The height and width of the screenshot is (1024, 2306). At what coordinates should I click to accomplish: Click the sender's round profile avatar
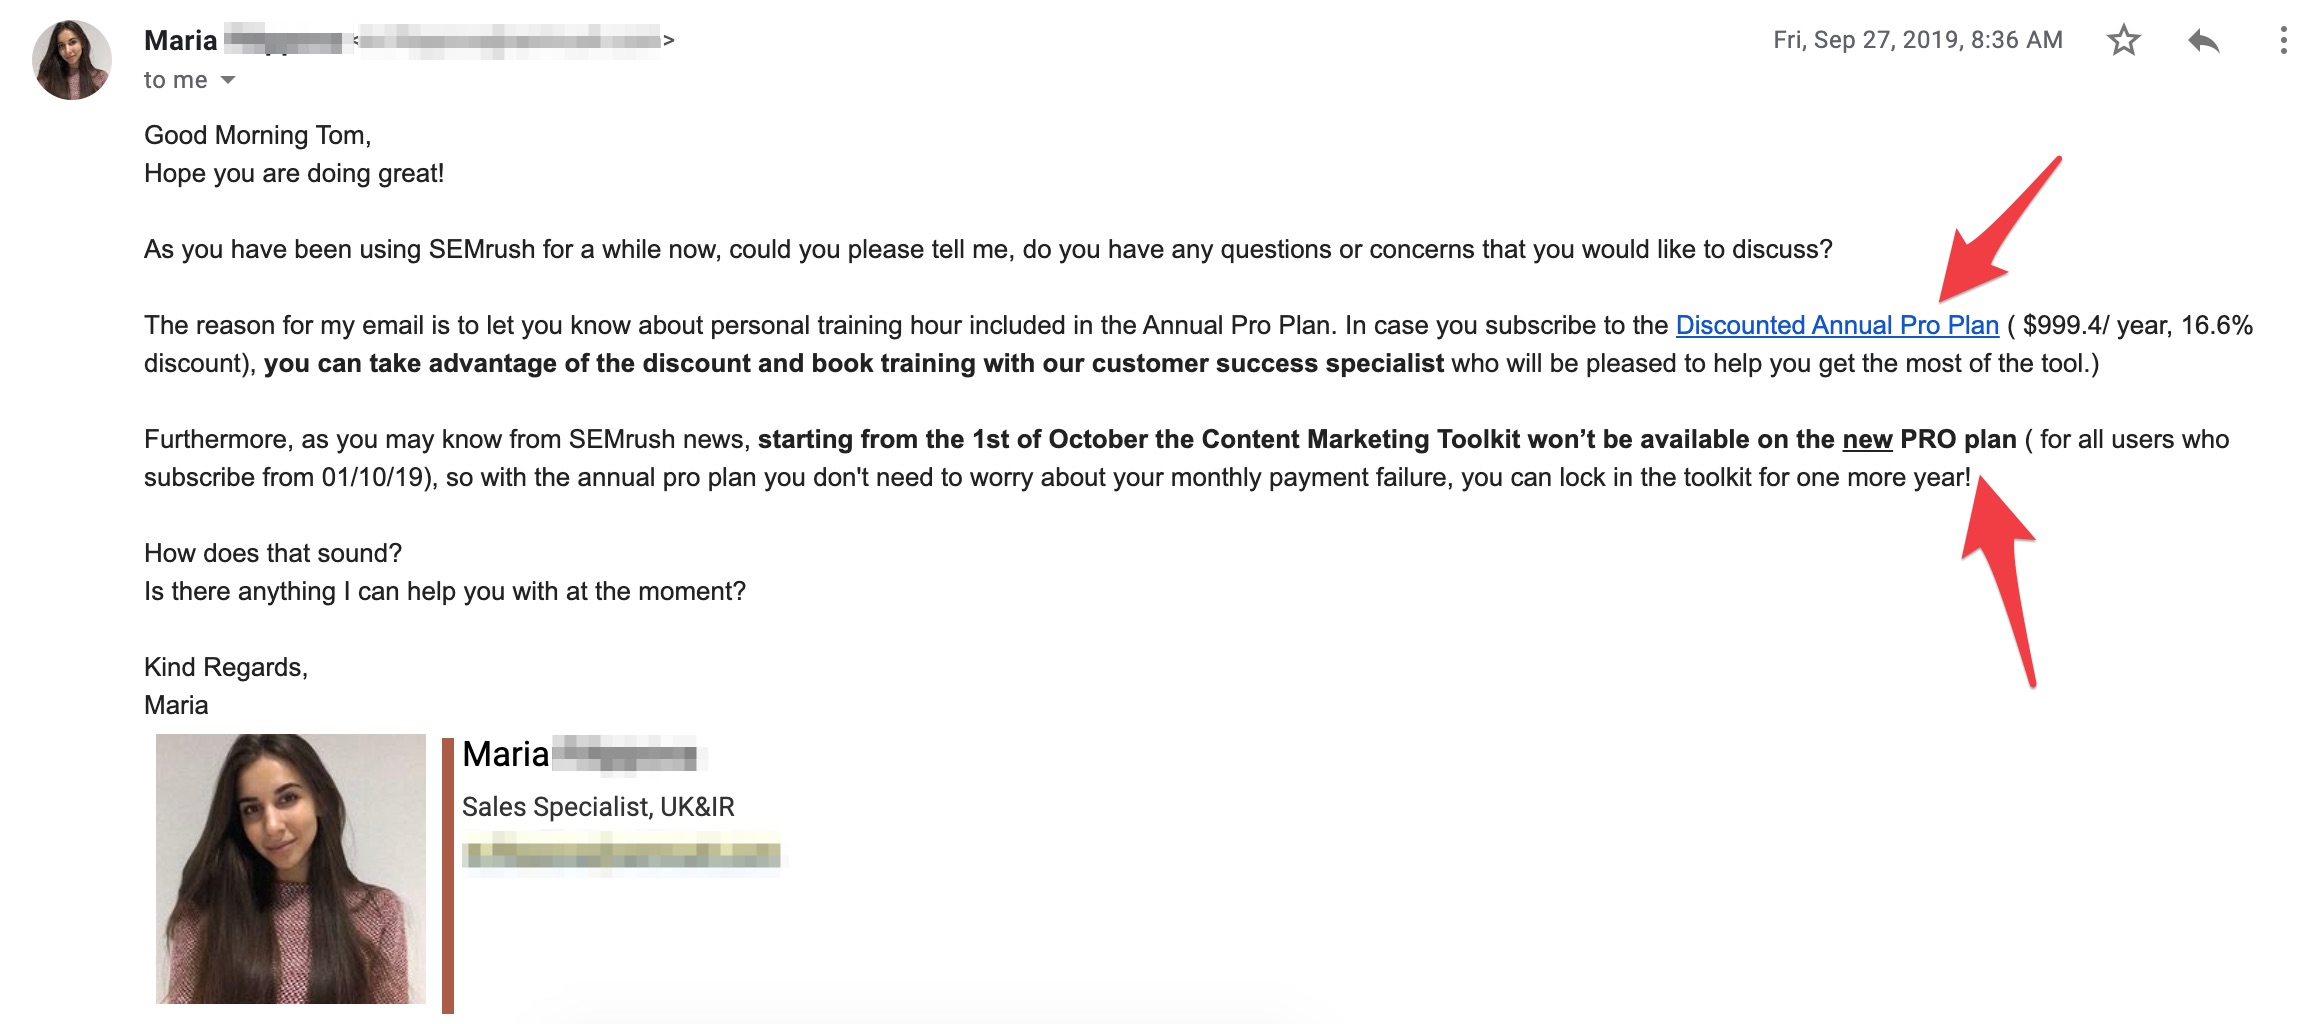point(72,59)
